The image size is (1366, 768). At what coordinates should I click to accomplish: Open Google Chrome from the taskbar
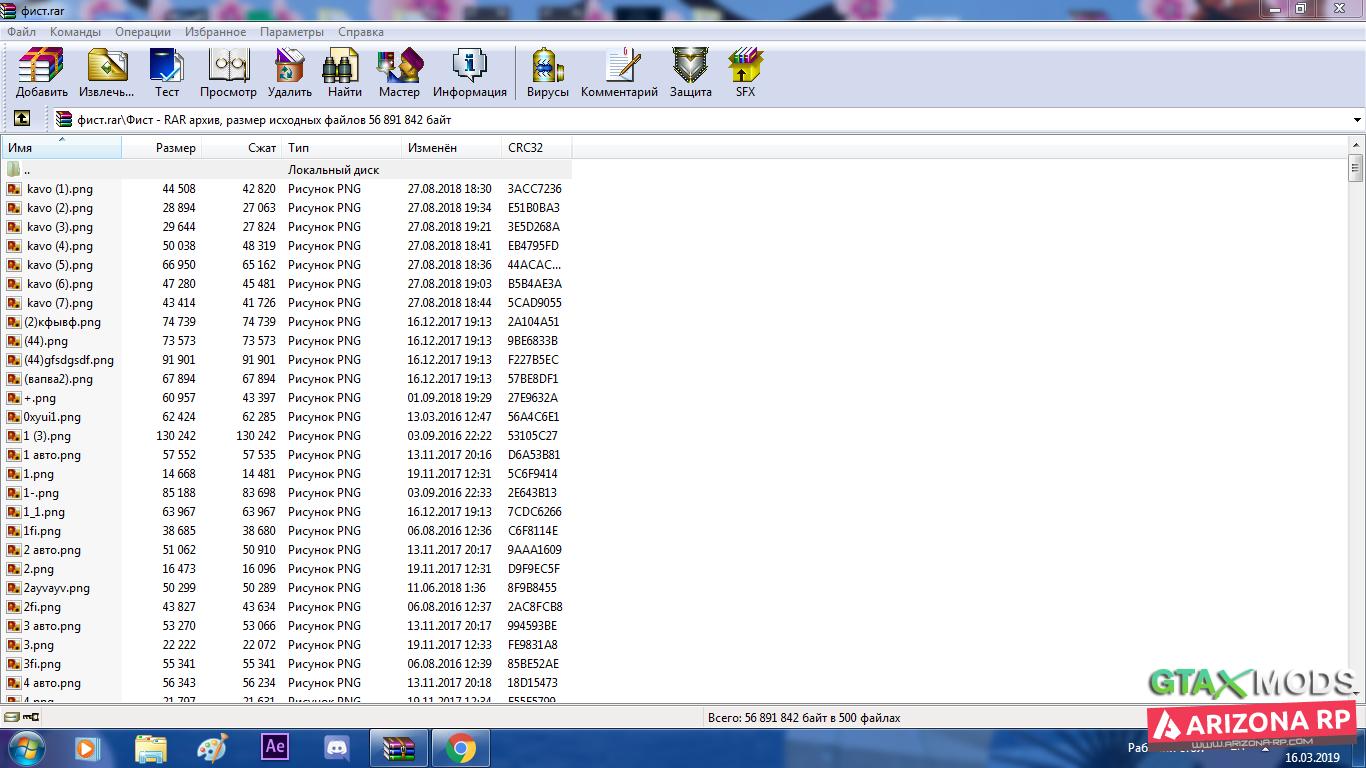pyautogui.click(x=460, y=747)
